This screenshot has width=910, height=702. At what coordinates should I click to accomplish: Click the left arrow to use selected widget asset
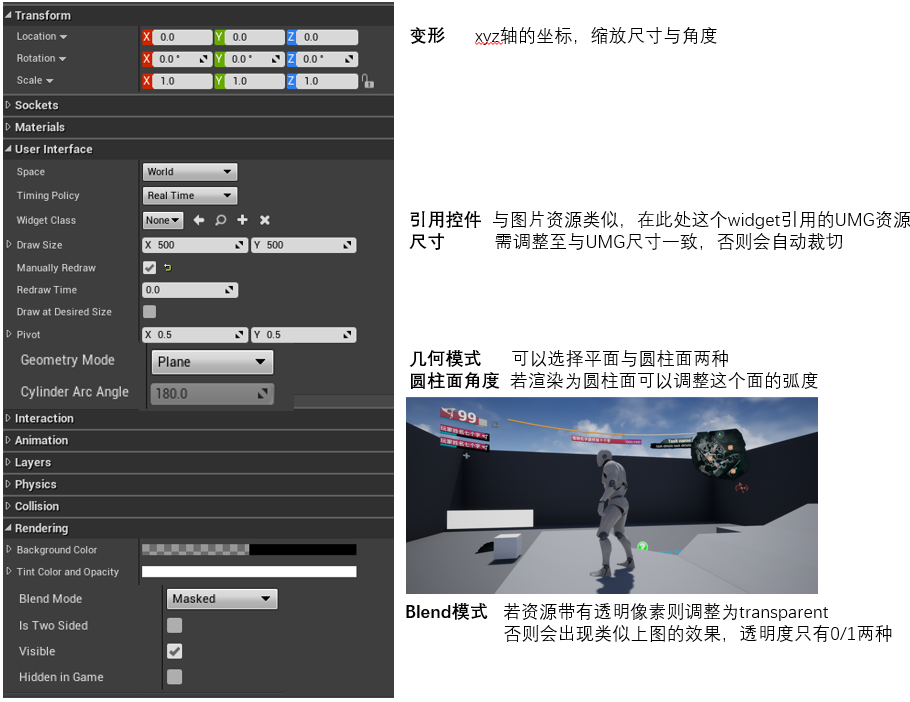(x=199, y=220)
